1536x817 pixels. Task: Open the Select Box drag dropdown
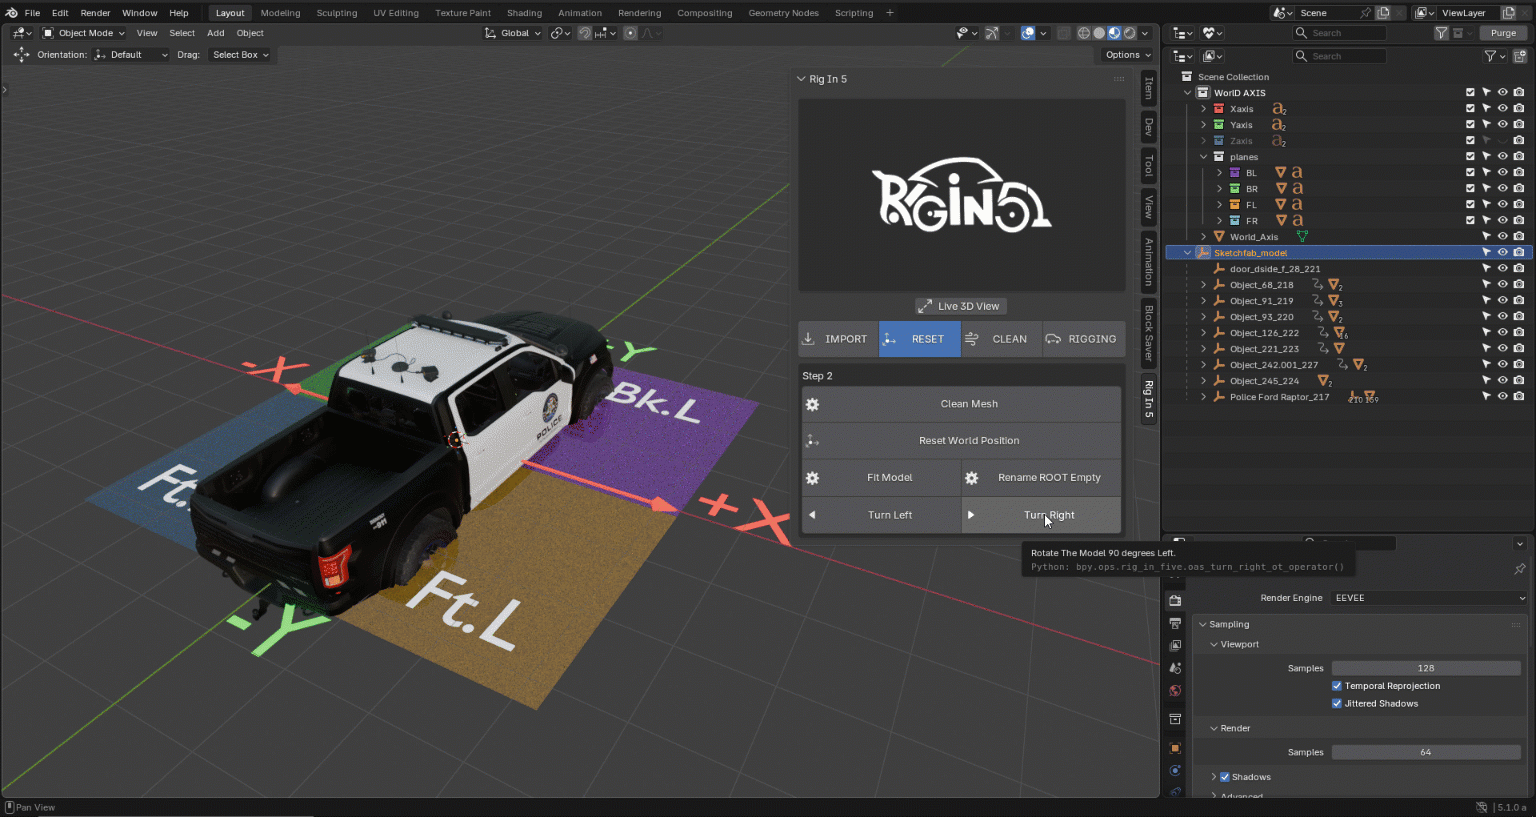pyautogui.click(x=240, y=55)
